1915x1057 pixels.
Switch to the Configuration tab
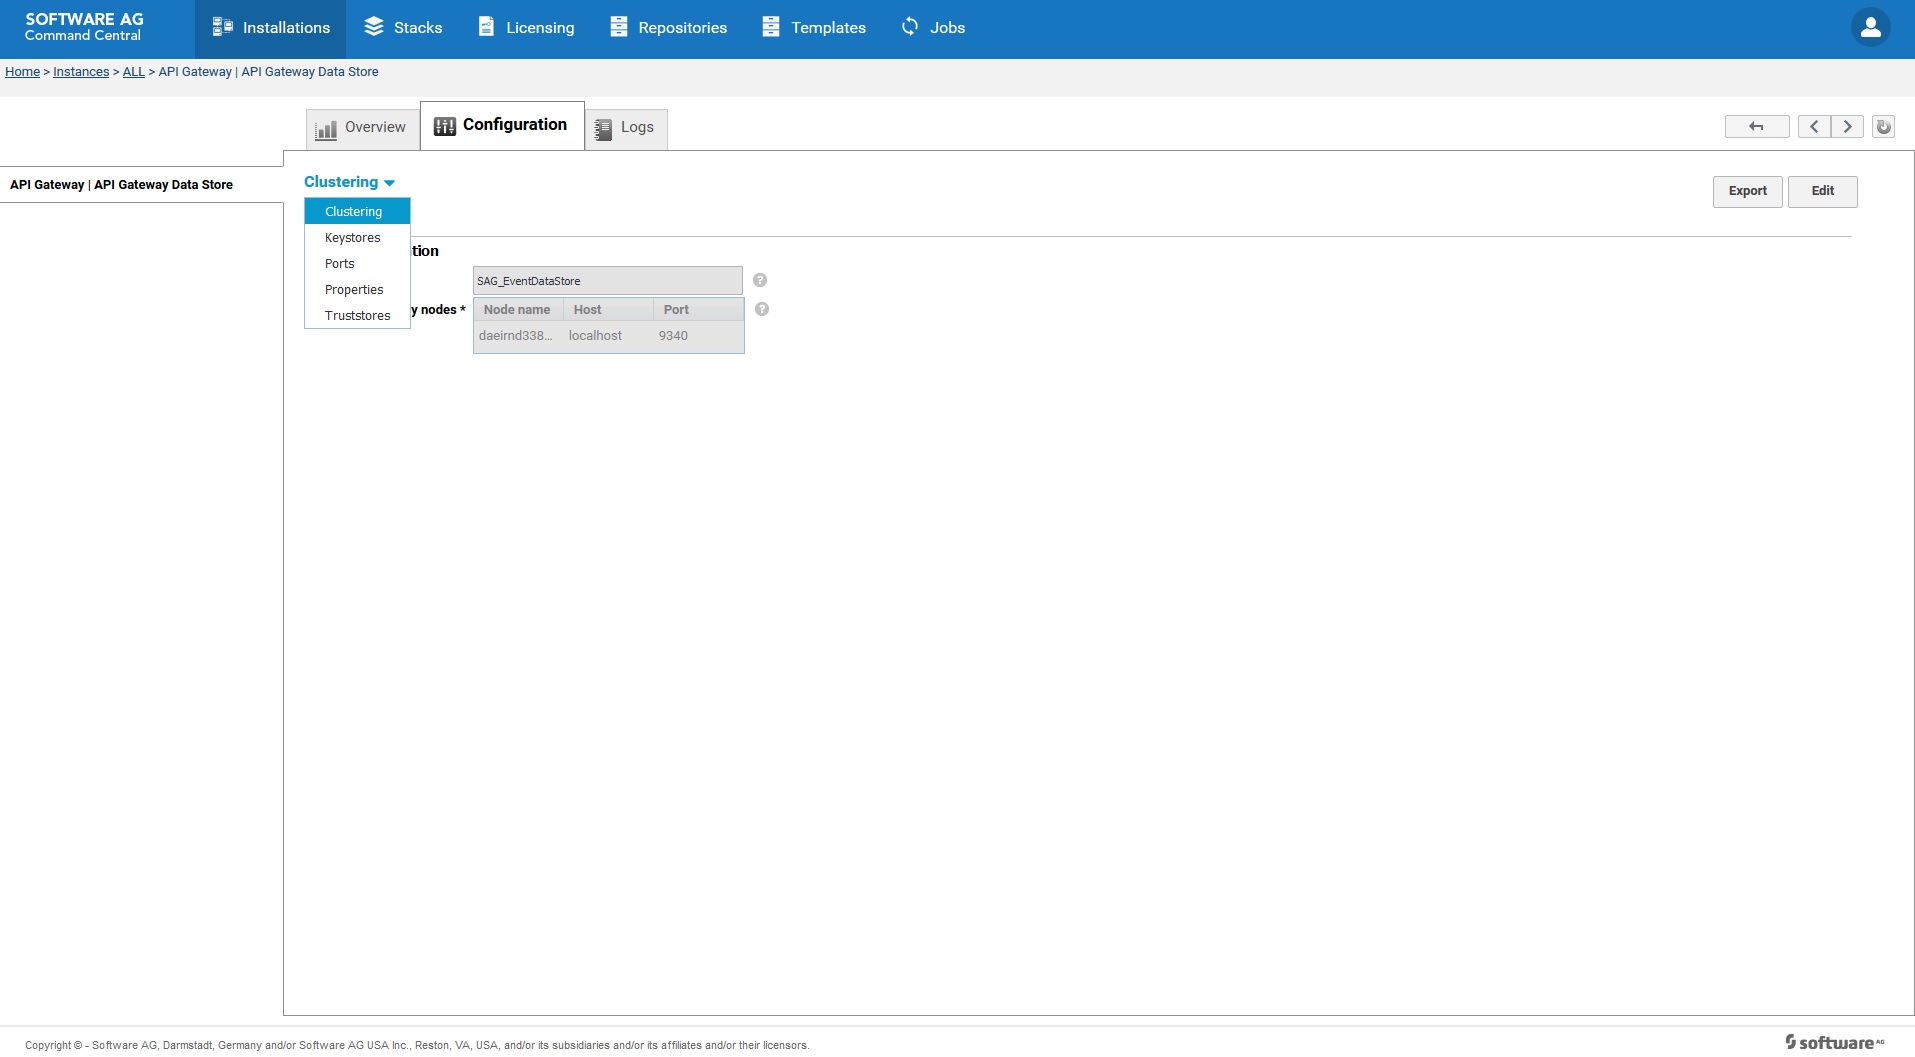(x=502, y=126)
